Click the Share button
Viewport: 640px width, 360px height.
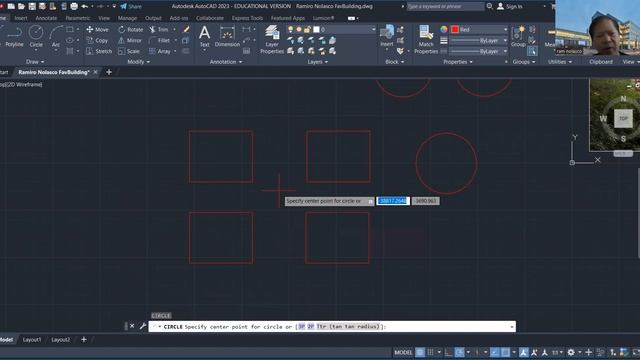(131, 6)
